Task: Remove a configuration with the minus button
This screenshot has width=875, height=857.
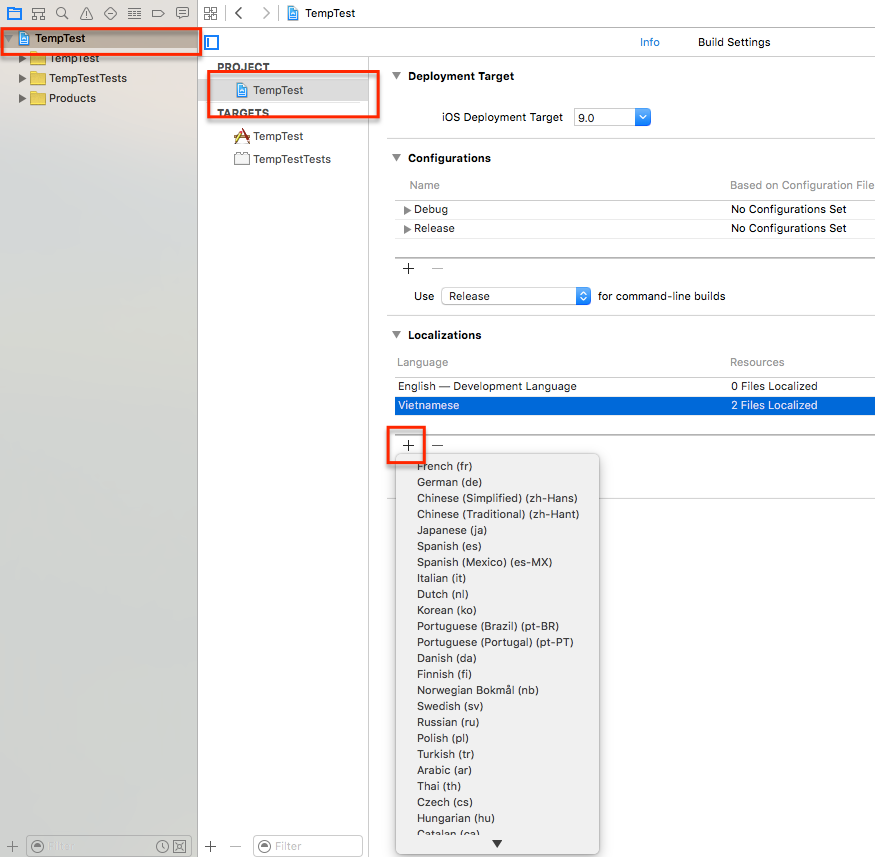Action: (x=438, y=268)
